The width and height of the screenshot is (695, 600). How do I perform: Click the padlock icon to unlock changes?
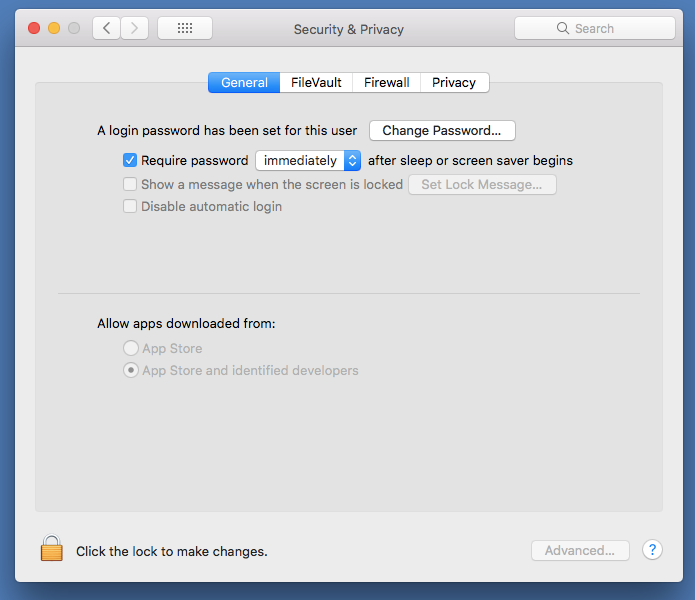(x=51, y=548)
